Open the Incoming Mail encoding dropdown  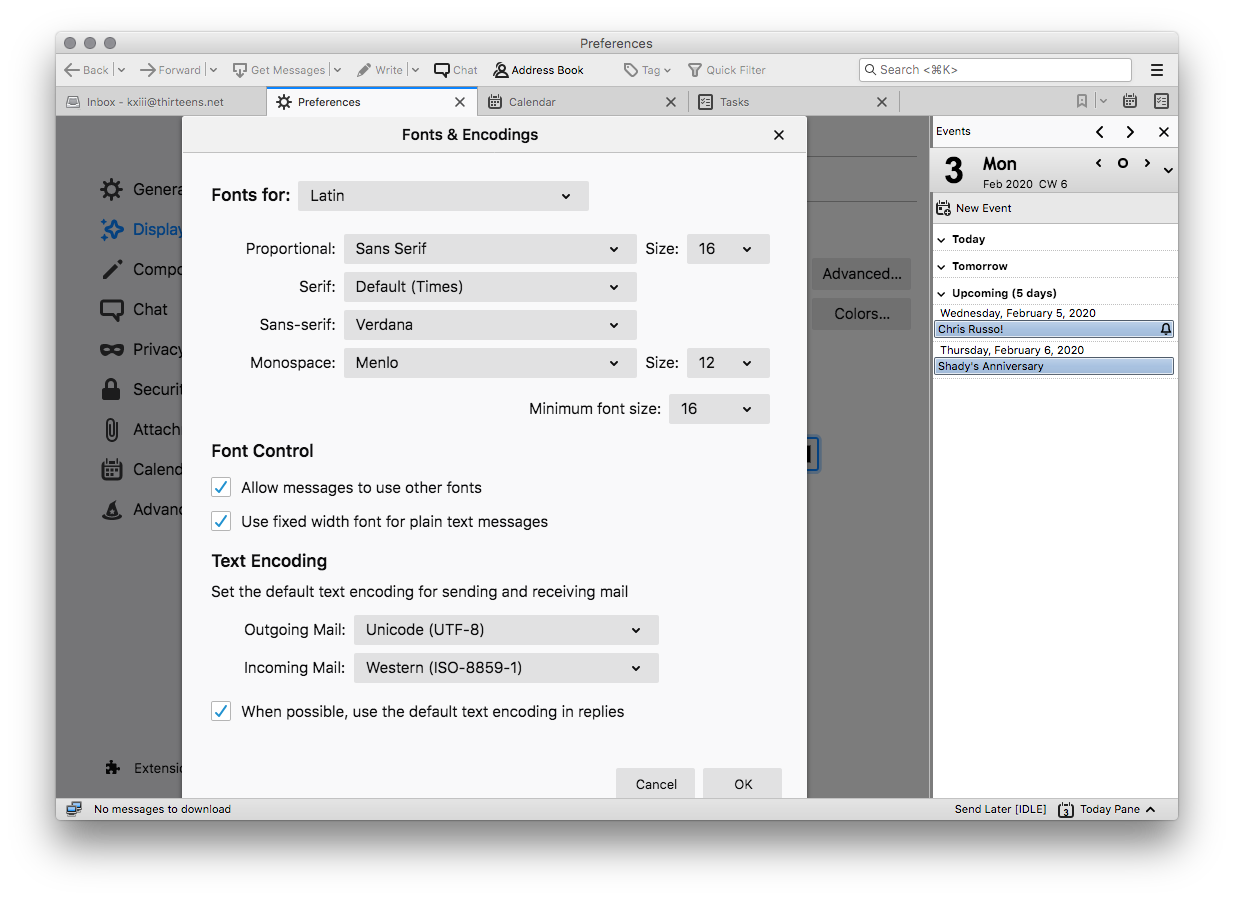tap(506, 668)
